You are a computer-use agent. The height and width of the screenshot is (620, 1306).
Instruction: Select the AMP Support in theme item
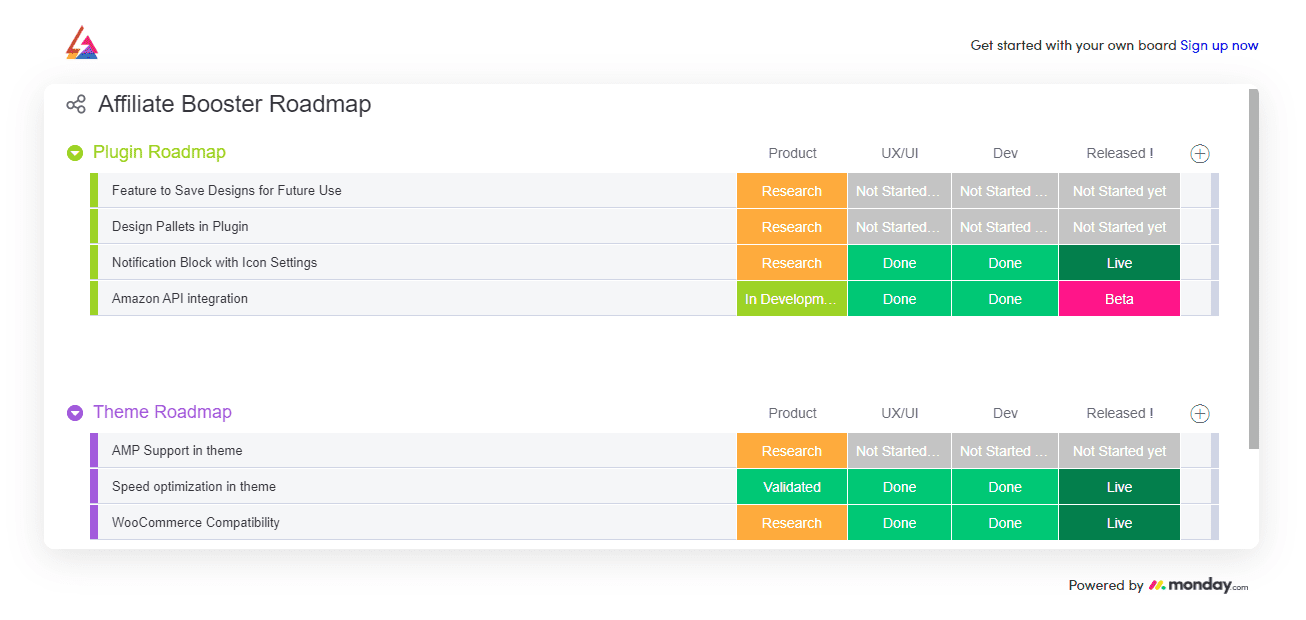(177, 451)
